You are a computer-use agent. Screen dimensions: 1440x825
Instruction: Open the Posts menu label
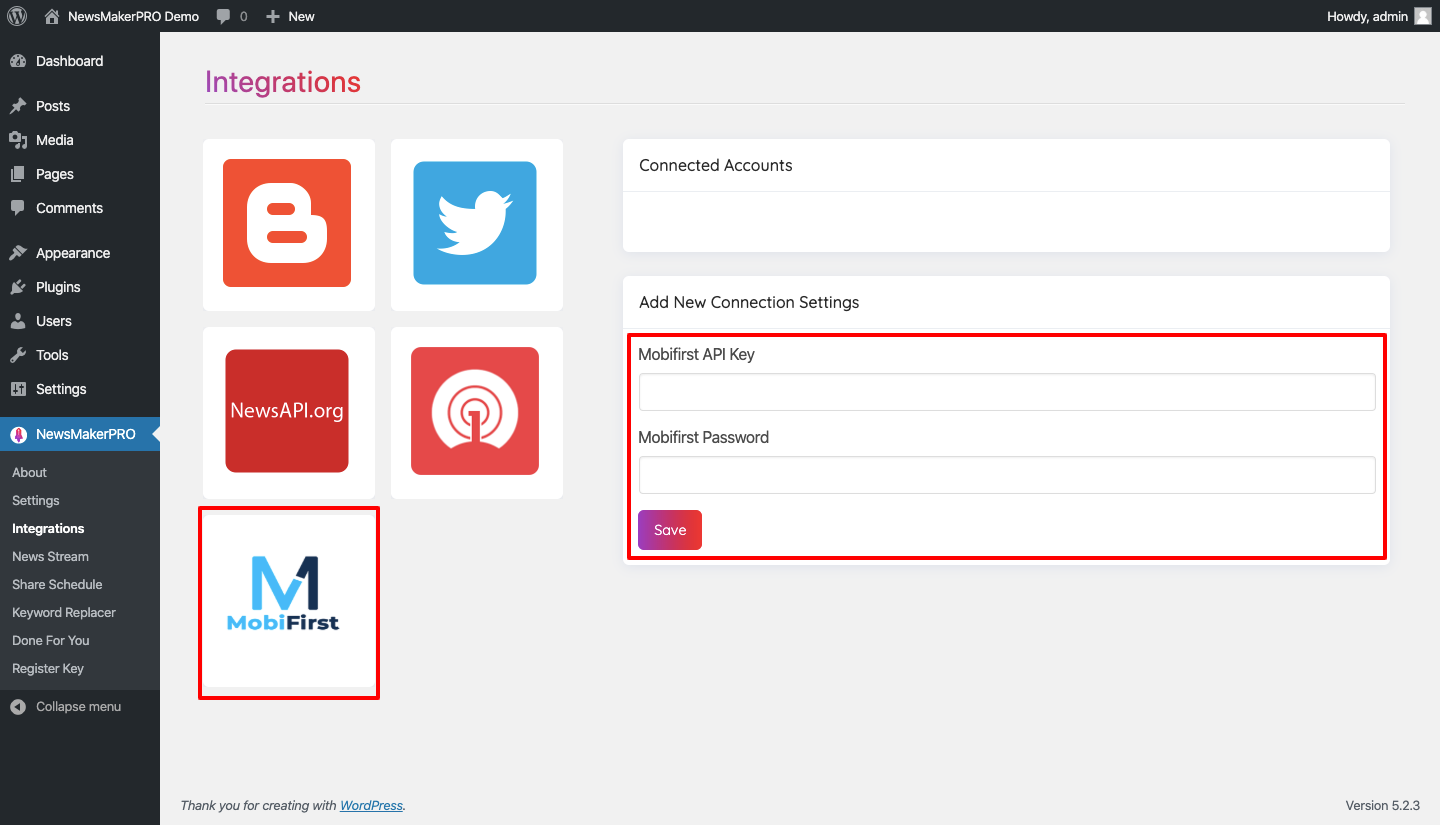point(53,106)
